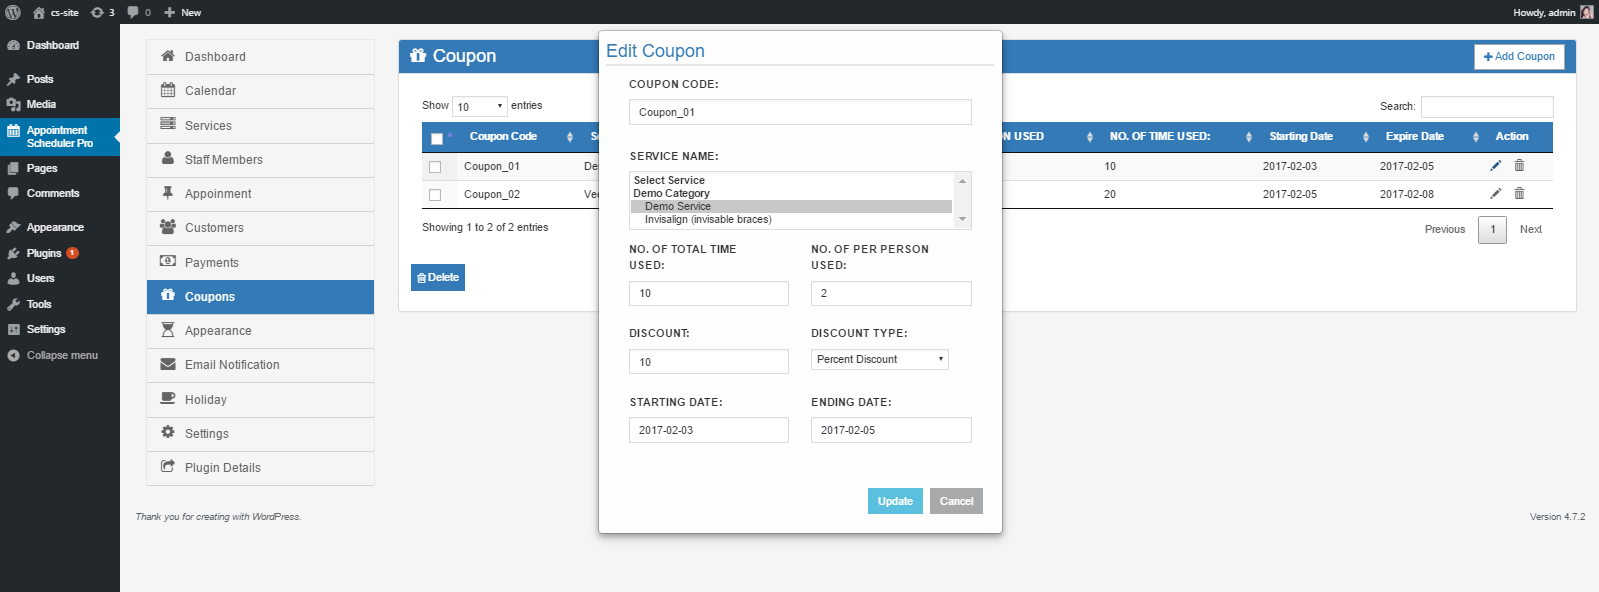The width and height of the screenshot is (1599, 592).
Task: Delete Coupon_01 using its trash icon
Action: pyautogui.click(x=1519, y=166)
